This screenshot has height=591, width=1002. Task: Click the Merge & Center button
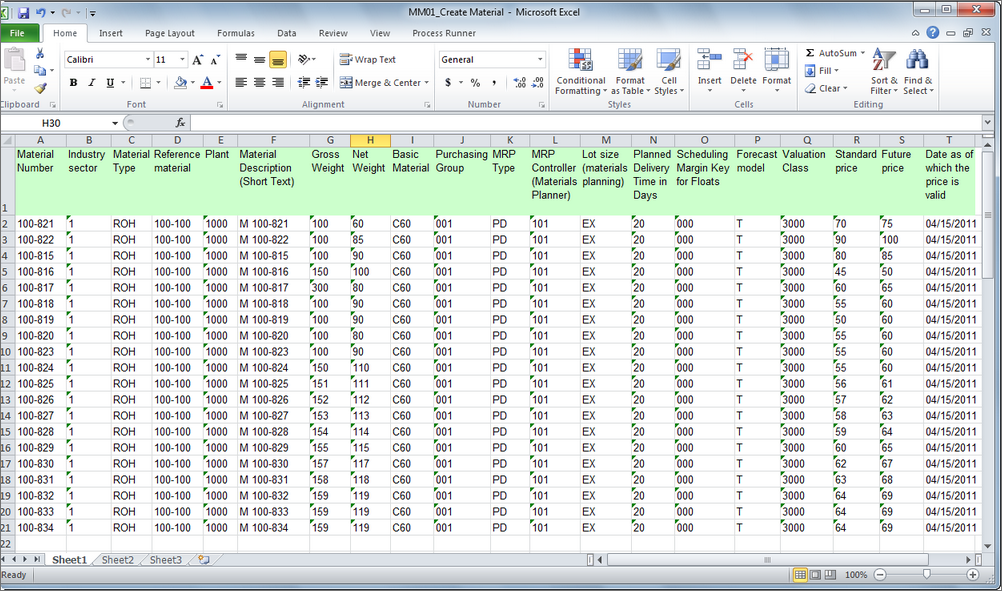pyautogui.click(x=382, y=83)
